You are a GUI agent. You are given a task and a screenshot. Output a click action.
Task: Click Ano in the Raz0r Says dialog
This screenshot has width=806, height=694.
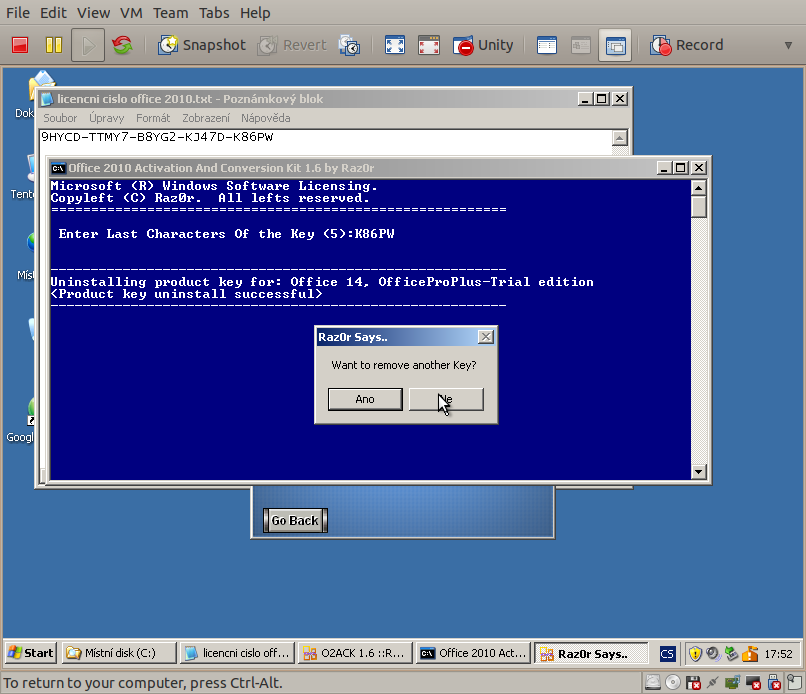(365, 399)
